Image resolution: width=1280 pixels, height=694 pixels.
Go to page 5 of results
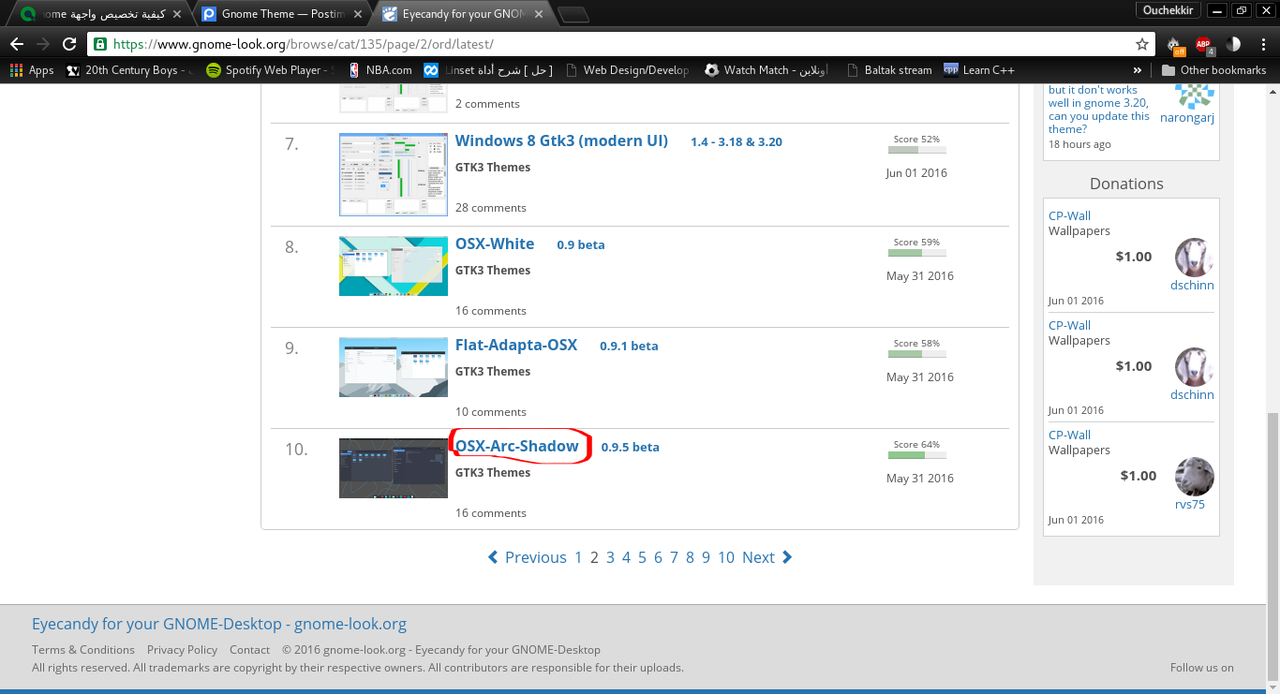(x=642, y=557)
